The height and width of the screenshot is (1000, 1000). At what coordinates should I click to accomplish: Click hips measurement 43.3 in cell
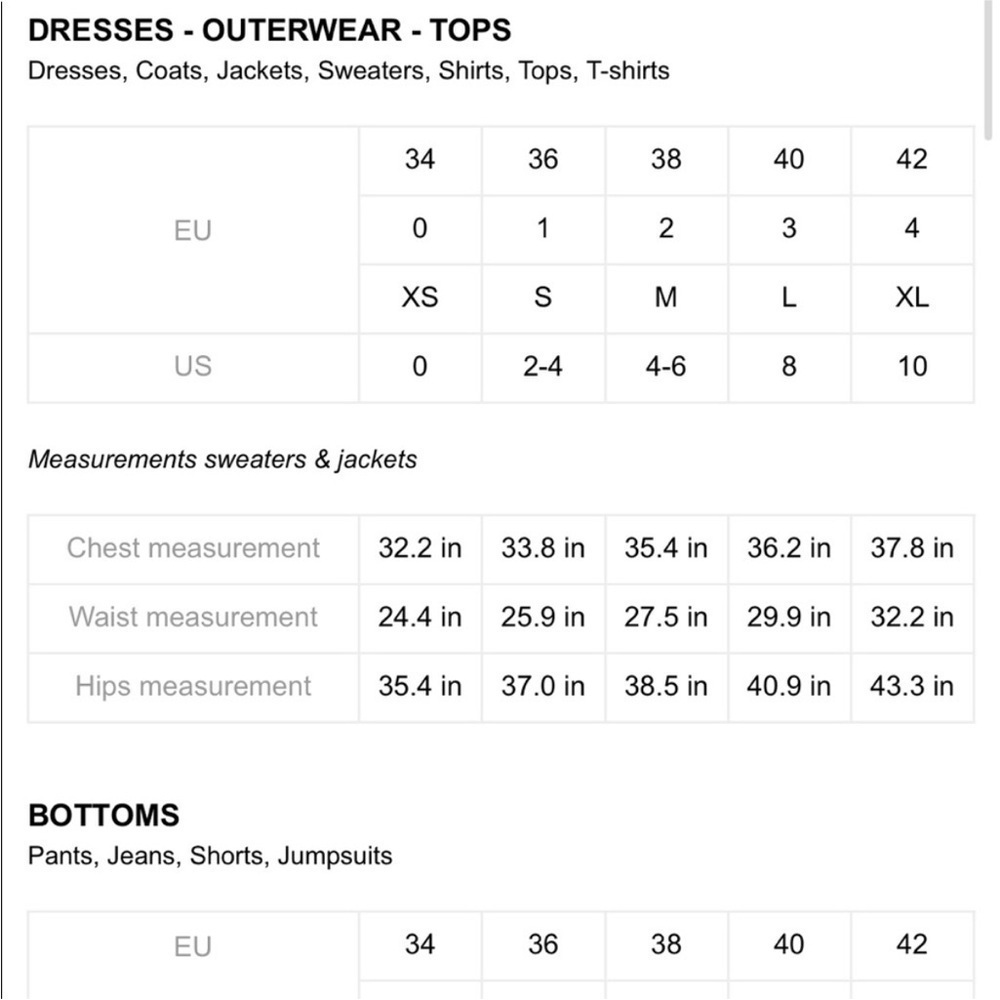(912, 687)
